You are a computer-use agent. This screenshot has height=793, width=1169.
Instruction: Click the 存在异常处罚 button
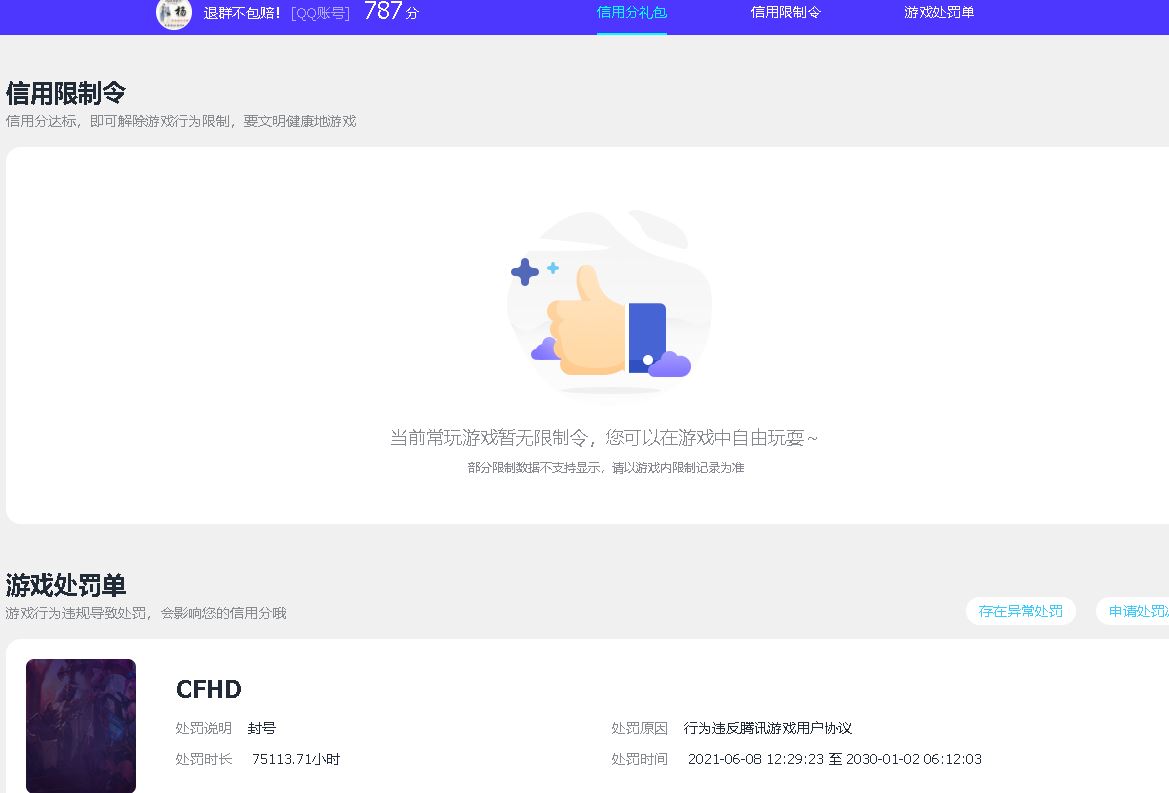coord(1021,611)
